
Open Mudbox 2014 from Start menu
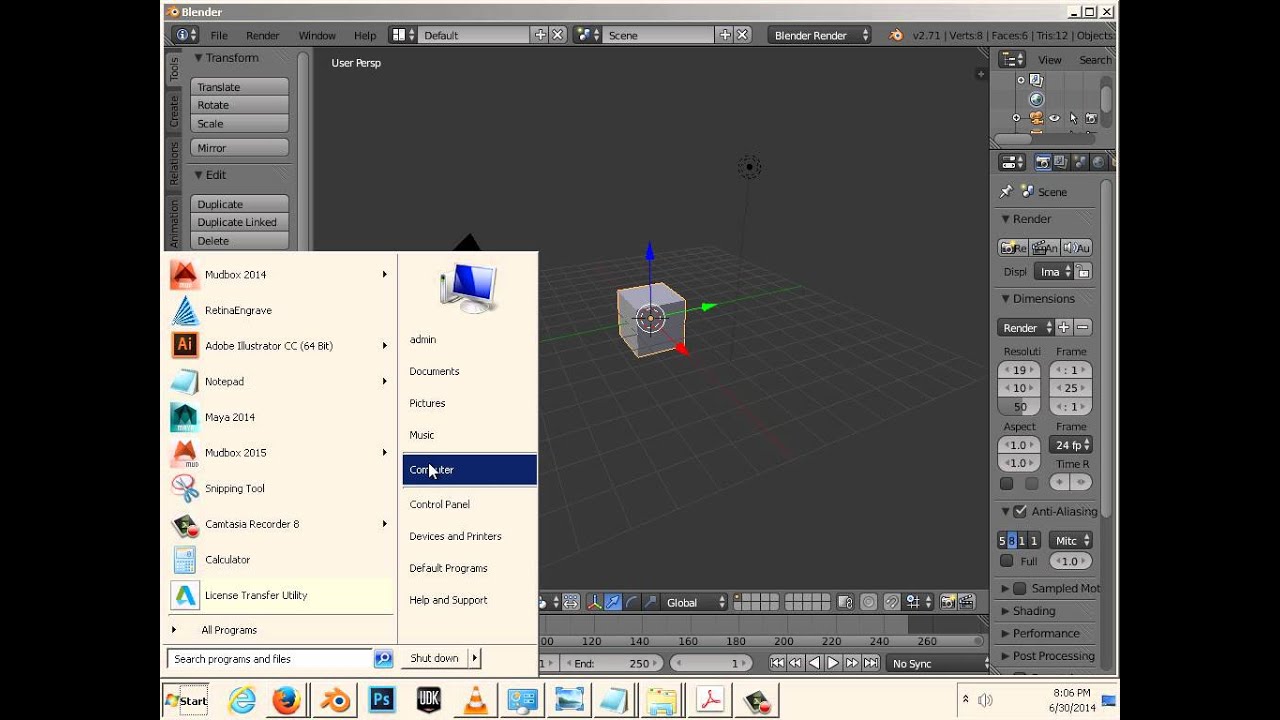280,274
